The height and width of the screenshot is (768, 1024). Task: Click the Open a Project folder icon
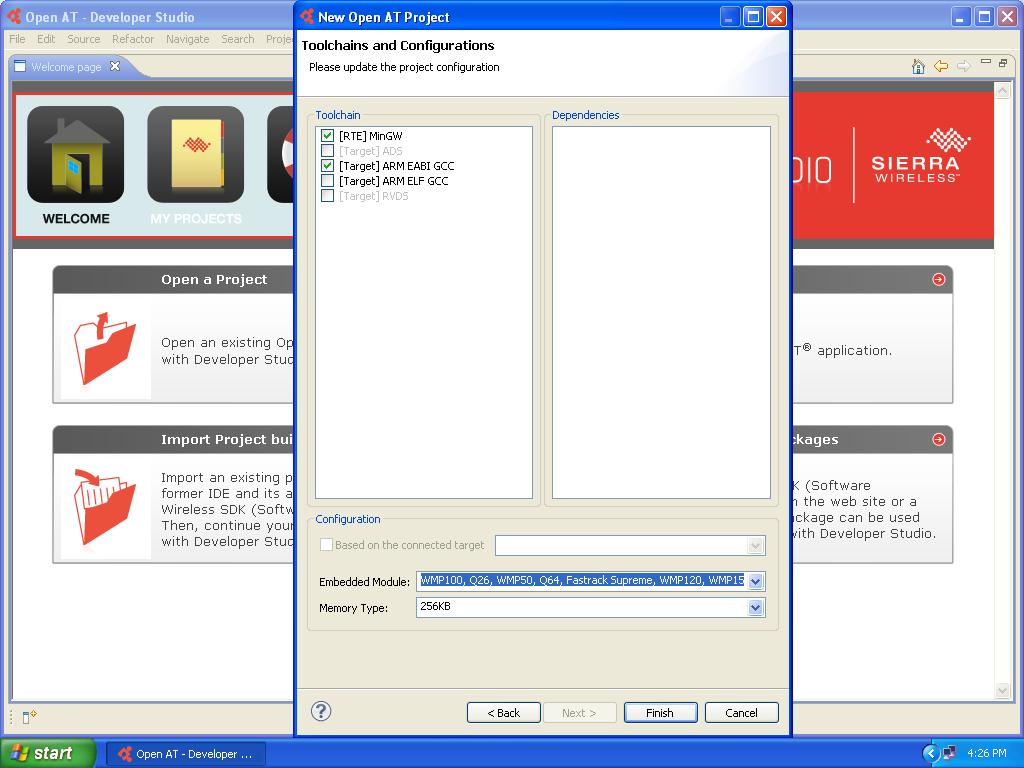104,347
